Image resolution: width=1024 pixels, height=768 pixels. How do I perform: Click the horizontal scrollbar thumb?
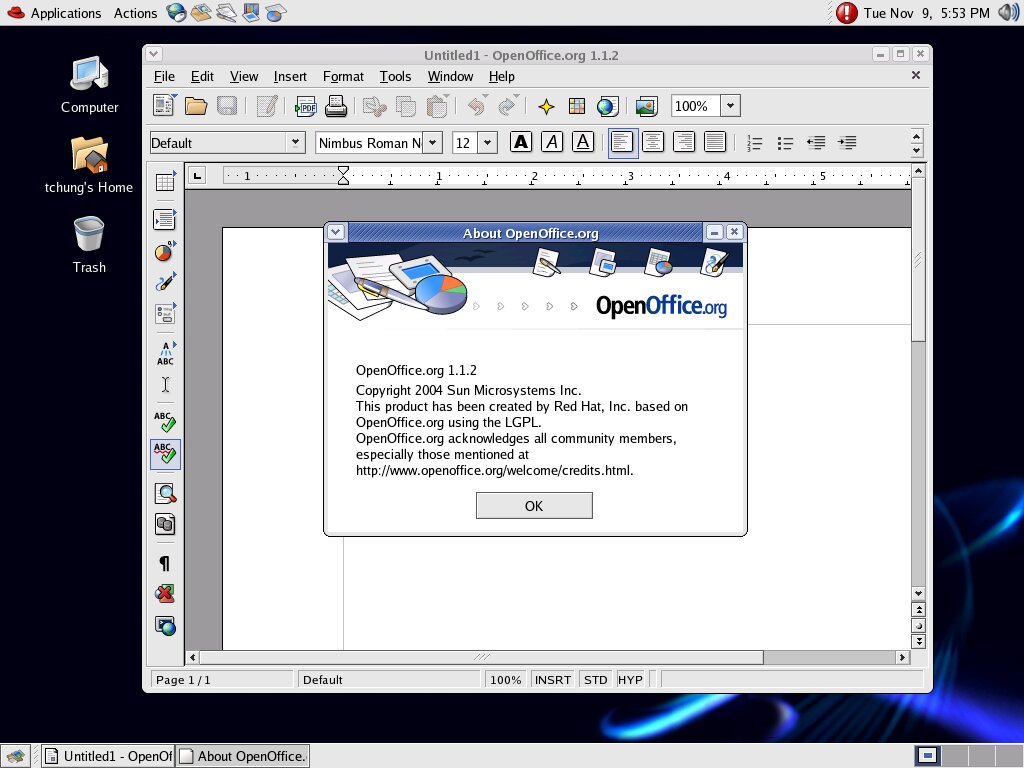(x=481, y=657)
